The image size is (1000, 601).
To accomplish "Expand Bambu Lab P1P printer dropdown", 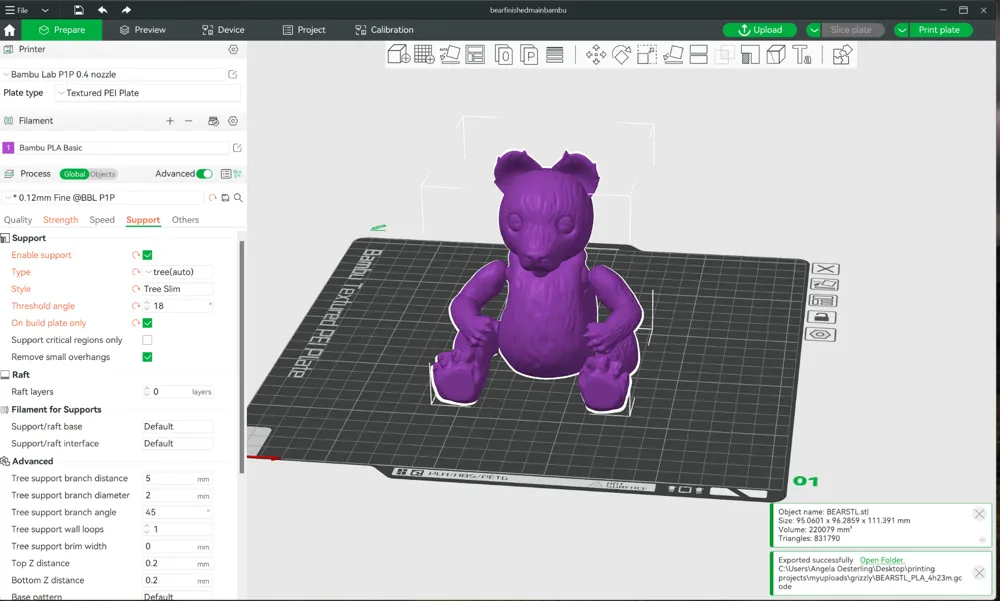I will click(x=115, y=74).
